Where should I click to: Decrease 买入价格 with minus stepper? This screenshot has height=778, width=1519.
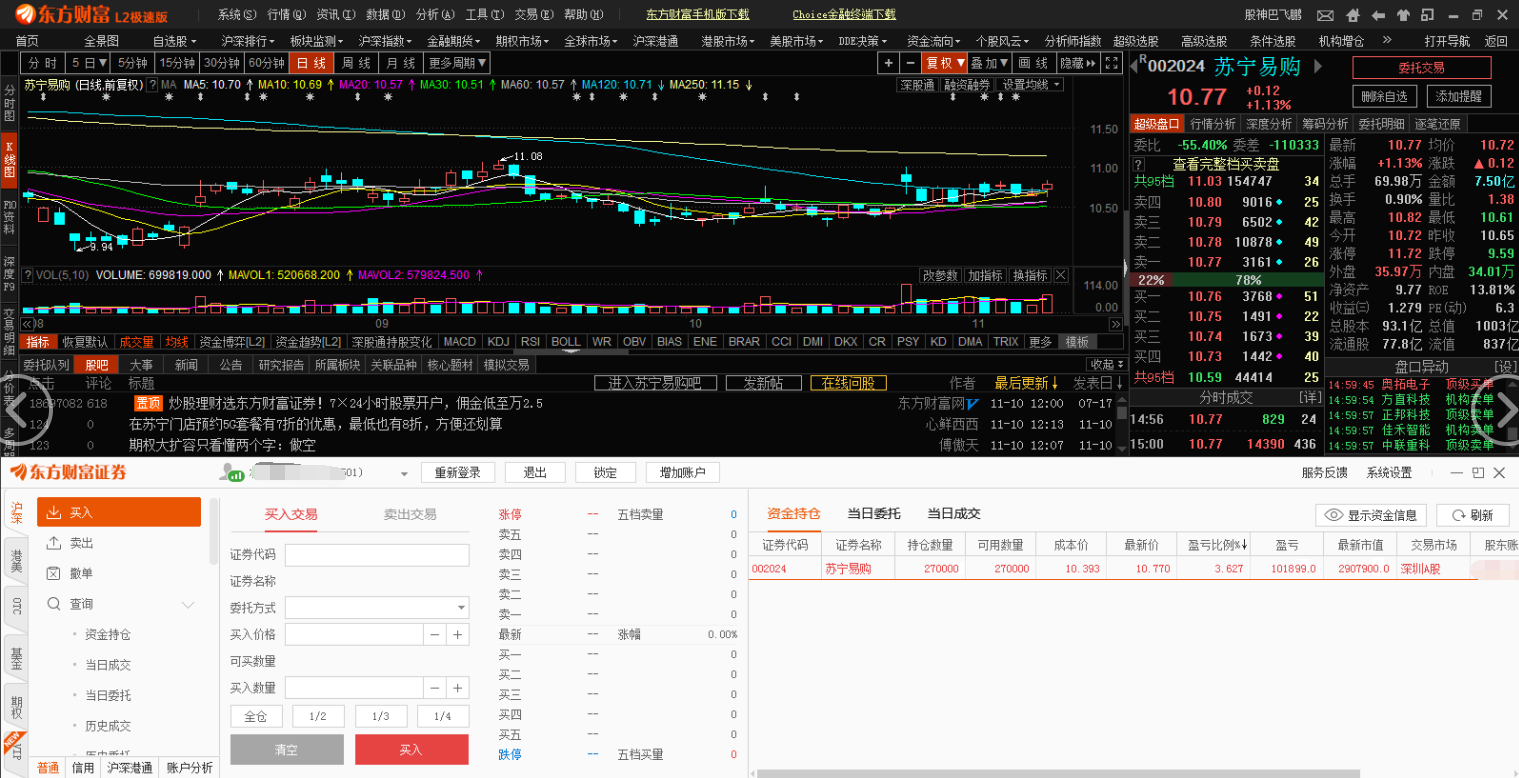[x=435, y=634]
